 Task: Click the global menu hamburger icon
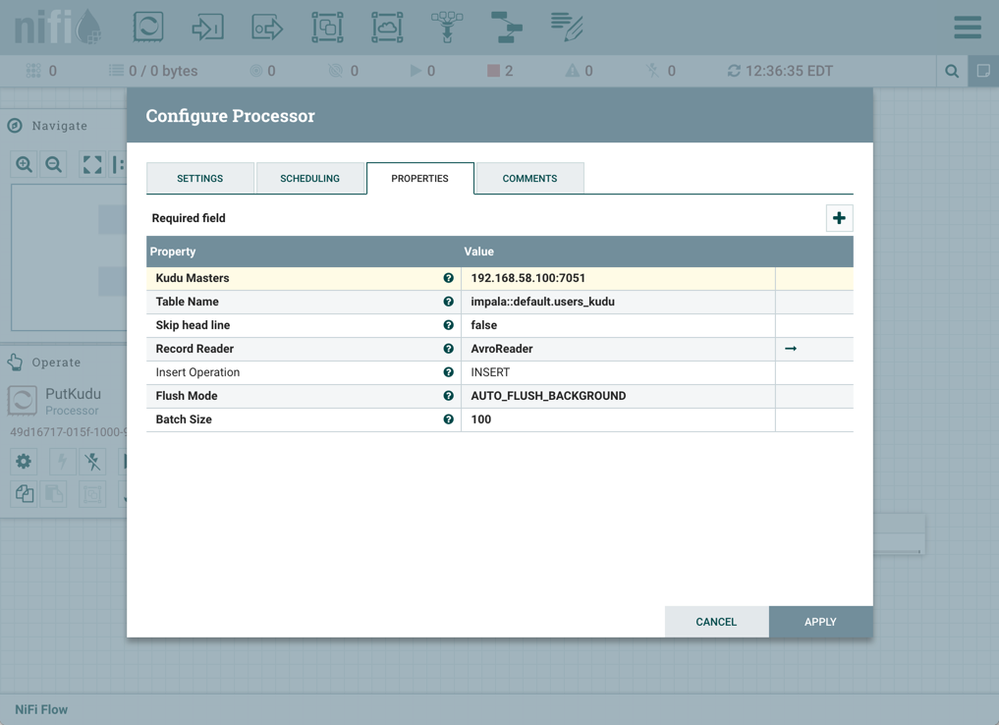tap(967, 27)
